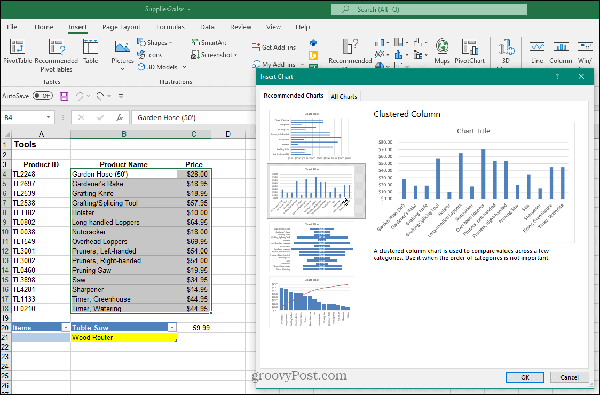The image size is (600, 395).
Task: Cancel the Insert Chart dialog
Action: pos(569,377)
